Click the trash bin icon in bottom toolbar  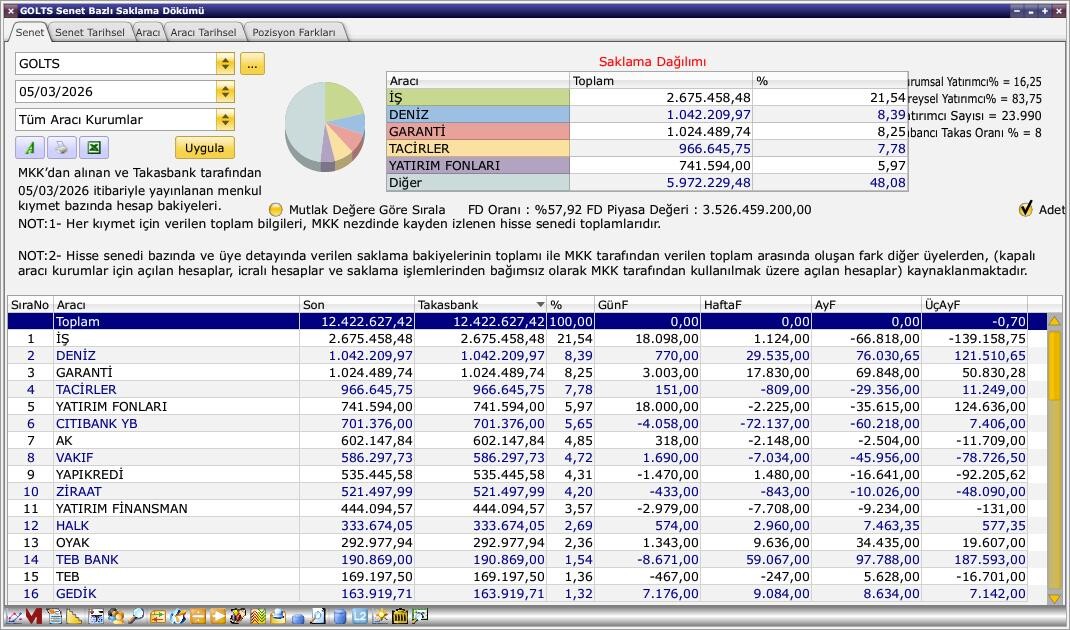coord(400,617)
